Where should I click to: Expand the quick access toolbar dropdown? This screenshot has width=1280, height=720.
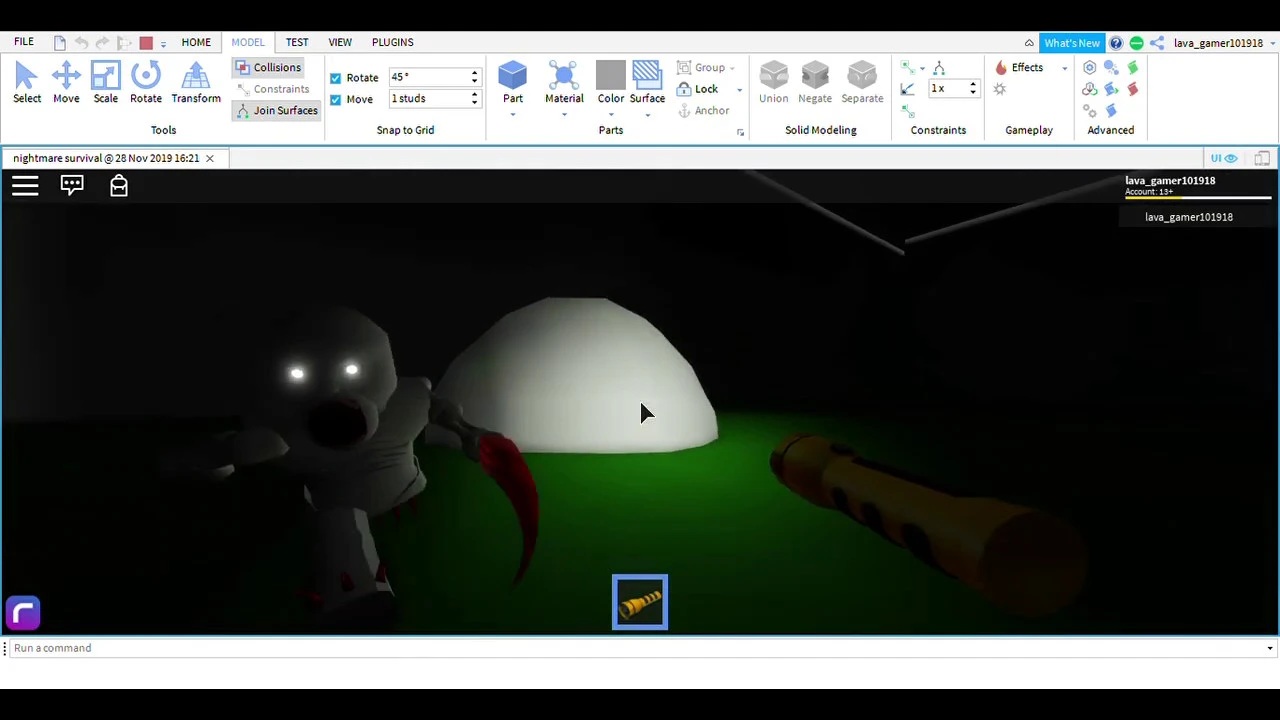163,43
